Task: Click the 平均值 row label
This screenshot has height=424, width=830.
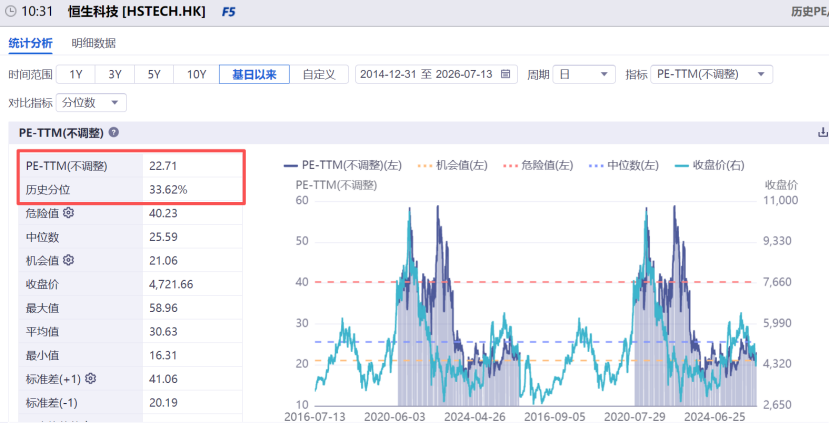Action: coord(42,331)
